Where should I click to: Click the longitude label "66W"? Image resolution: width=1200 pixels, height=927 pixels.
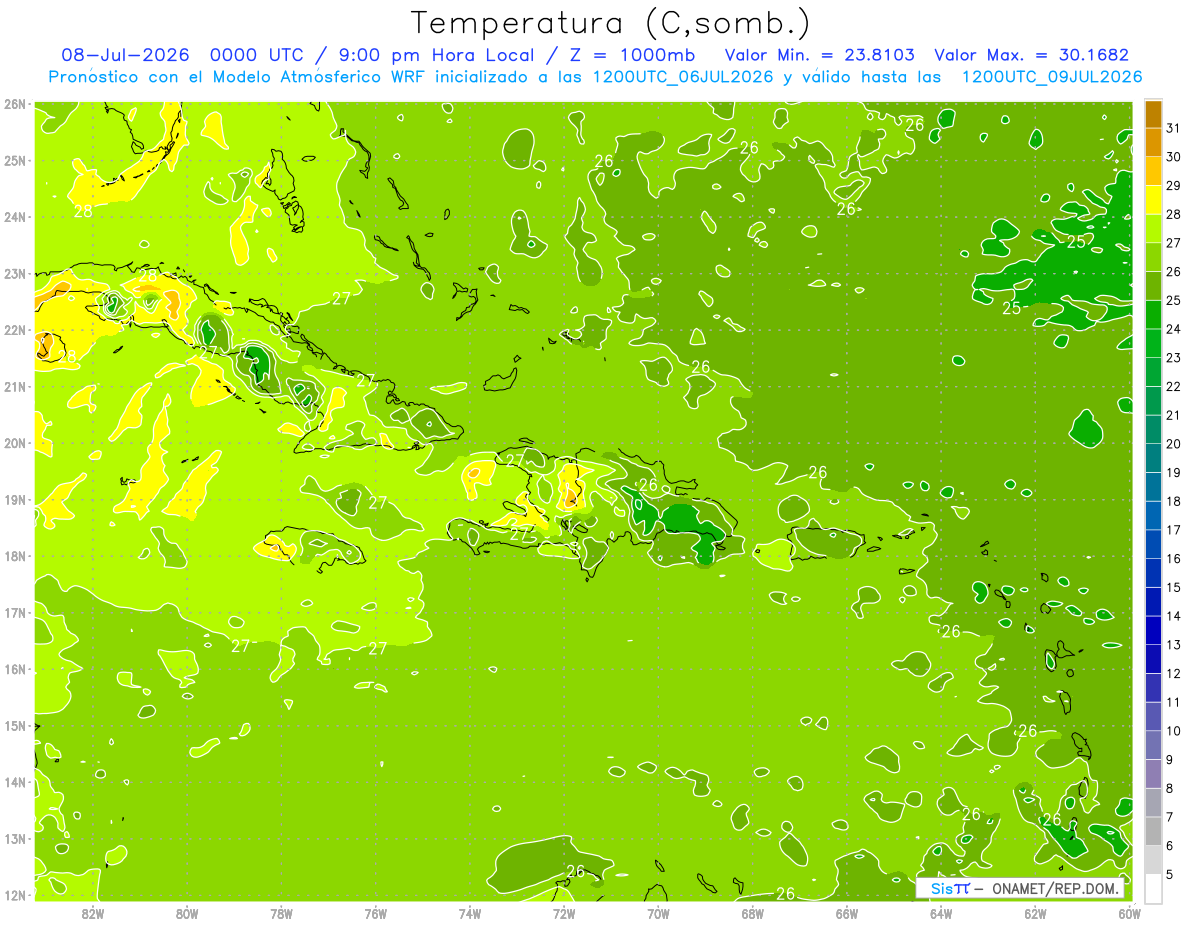(x=846, y=913)
